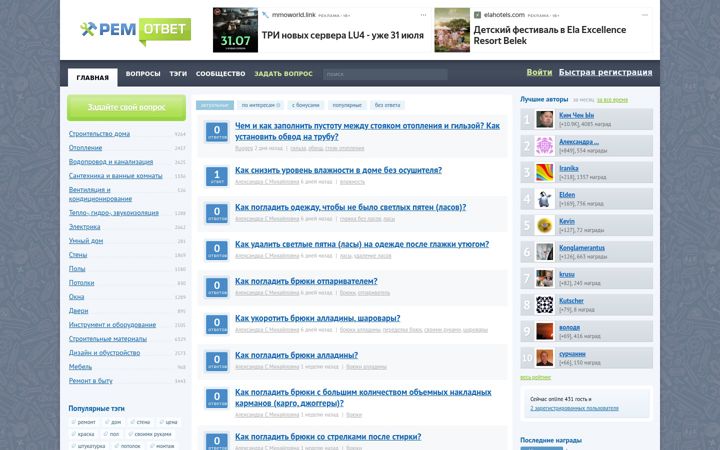Click the elahotels.com ad photo

click(452, 30)
